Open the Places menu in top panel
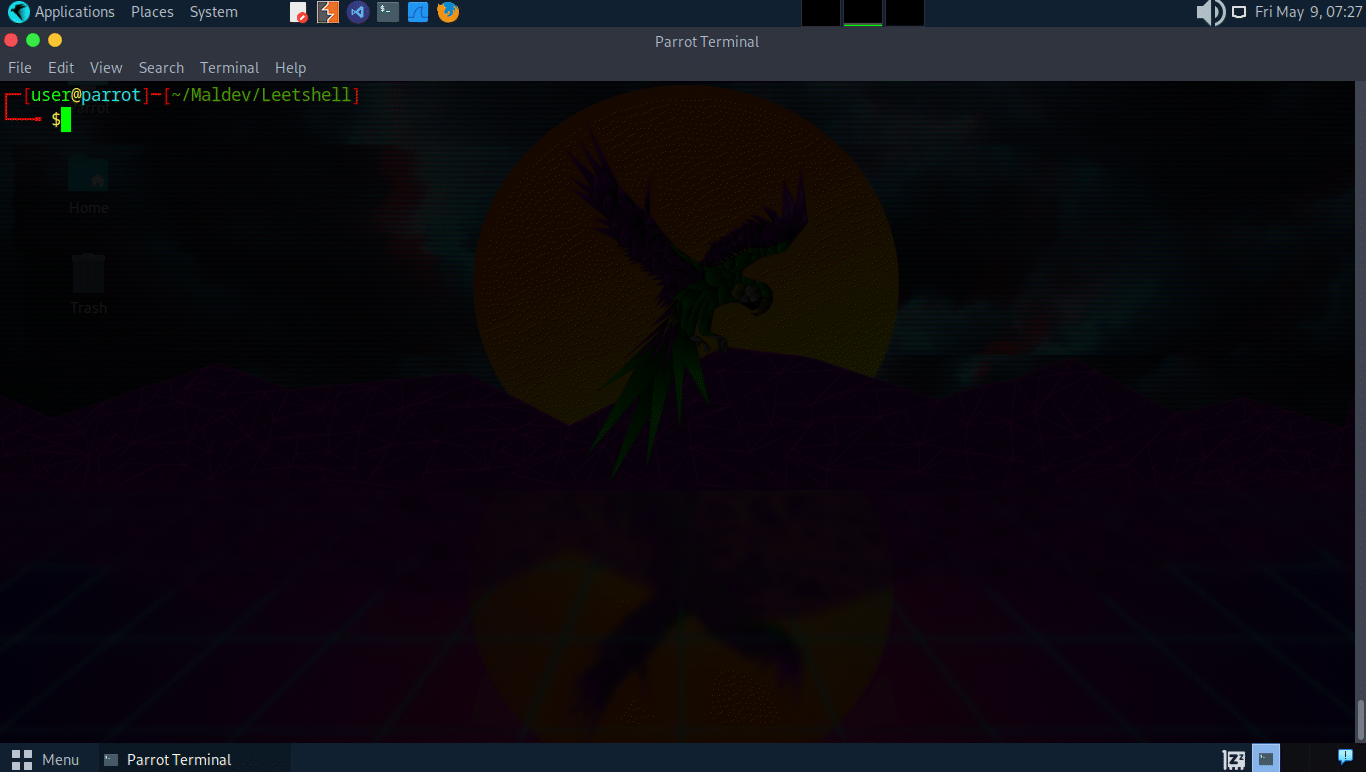 pyautogui.click(x=152, y=12)
